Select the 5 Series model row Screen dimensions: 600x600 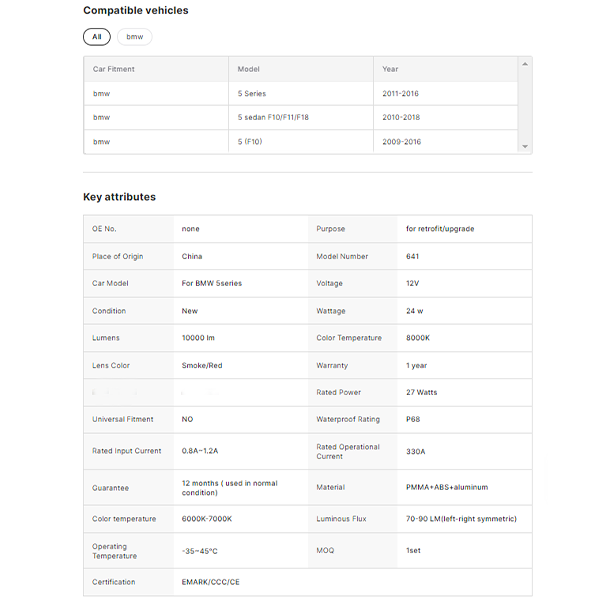click(252, 93)
